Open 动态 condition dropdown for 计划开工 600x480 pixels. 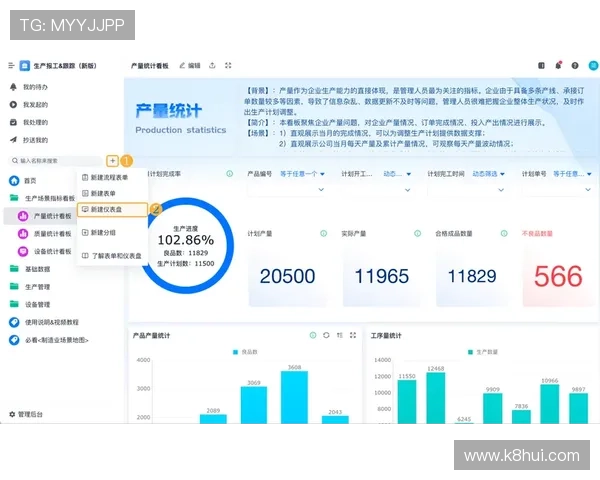(397, 174)
